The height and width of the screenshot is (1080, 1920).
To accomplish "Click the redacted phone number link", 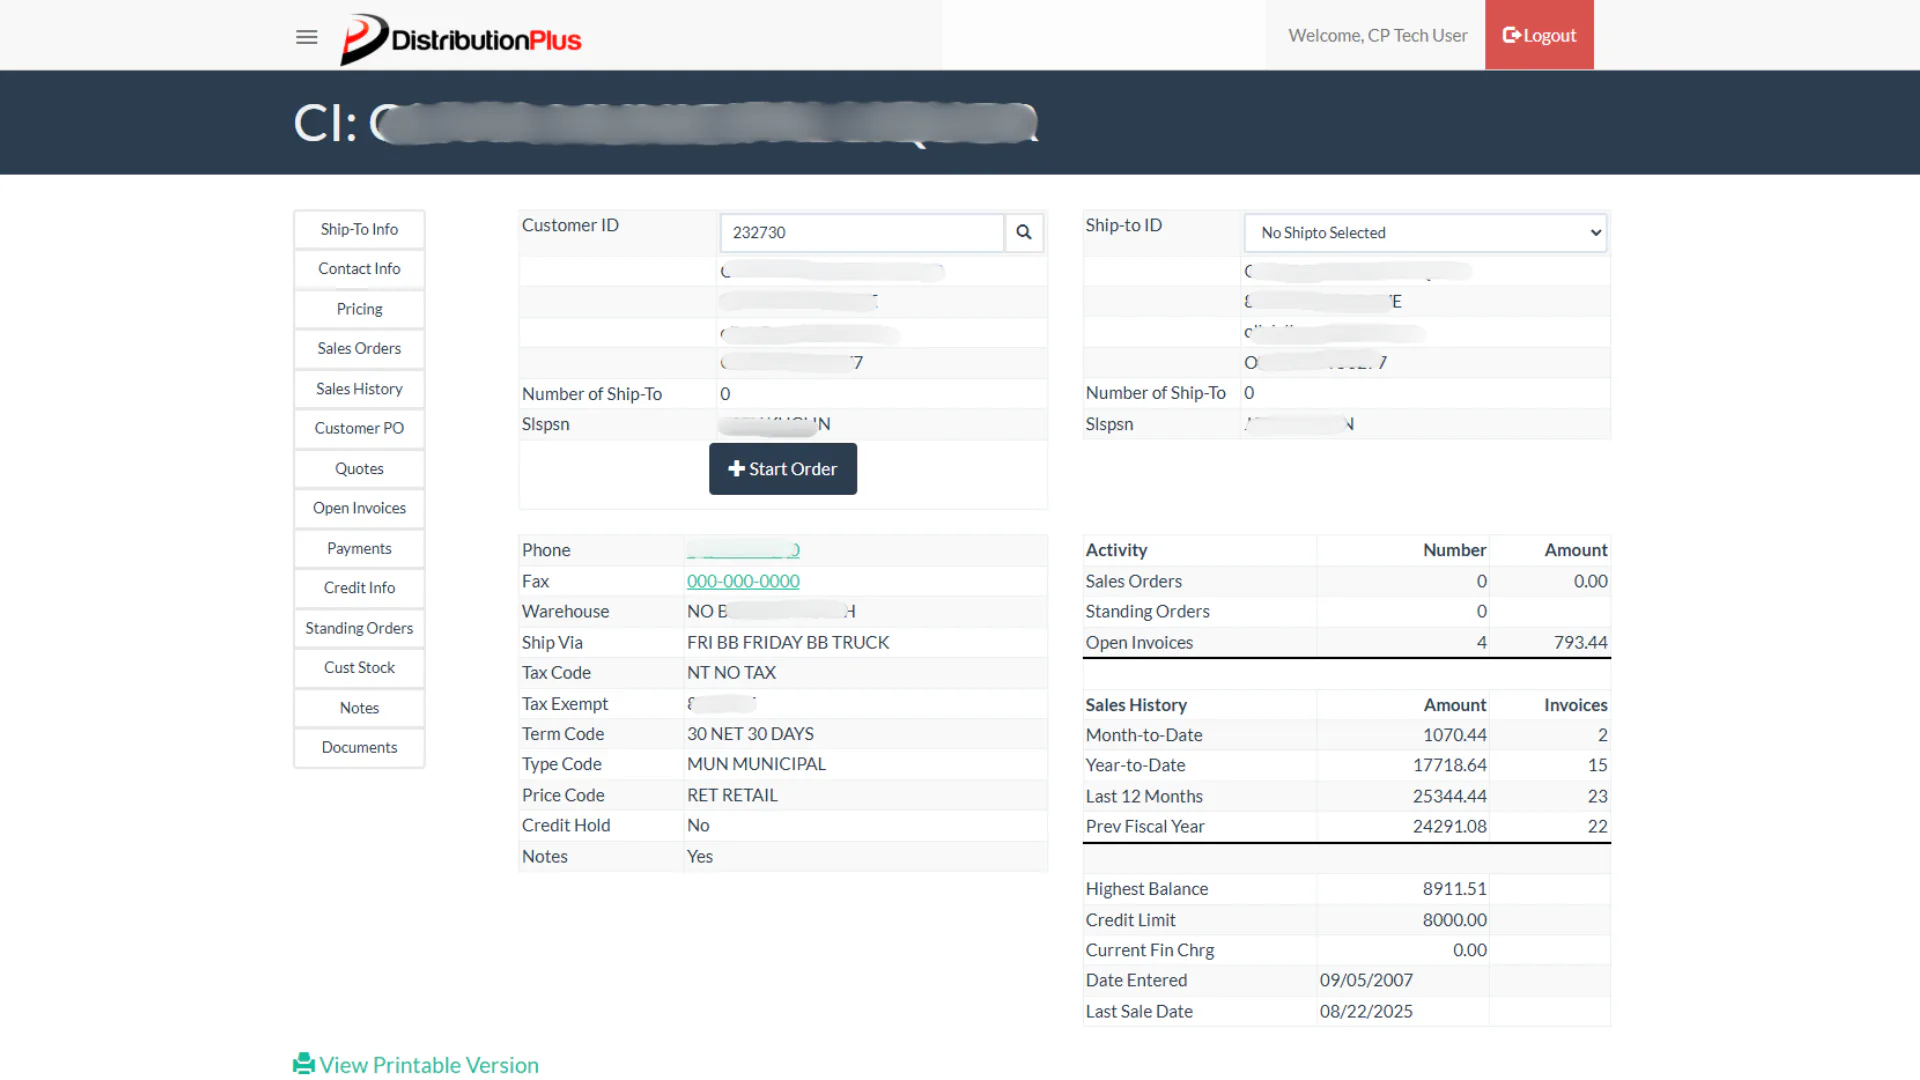I will coord(743,550).
